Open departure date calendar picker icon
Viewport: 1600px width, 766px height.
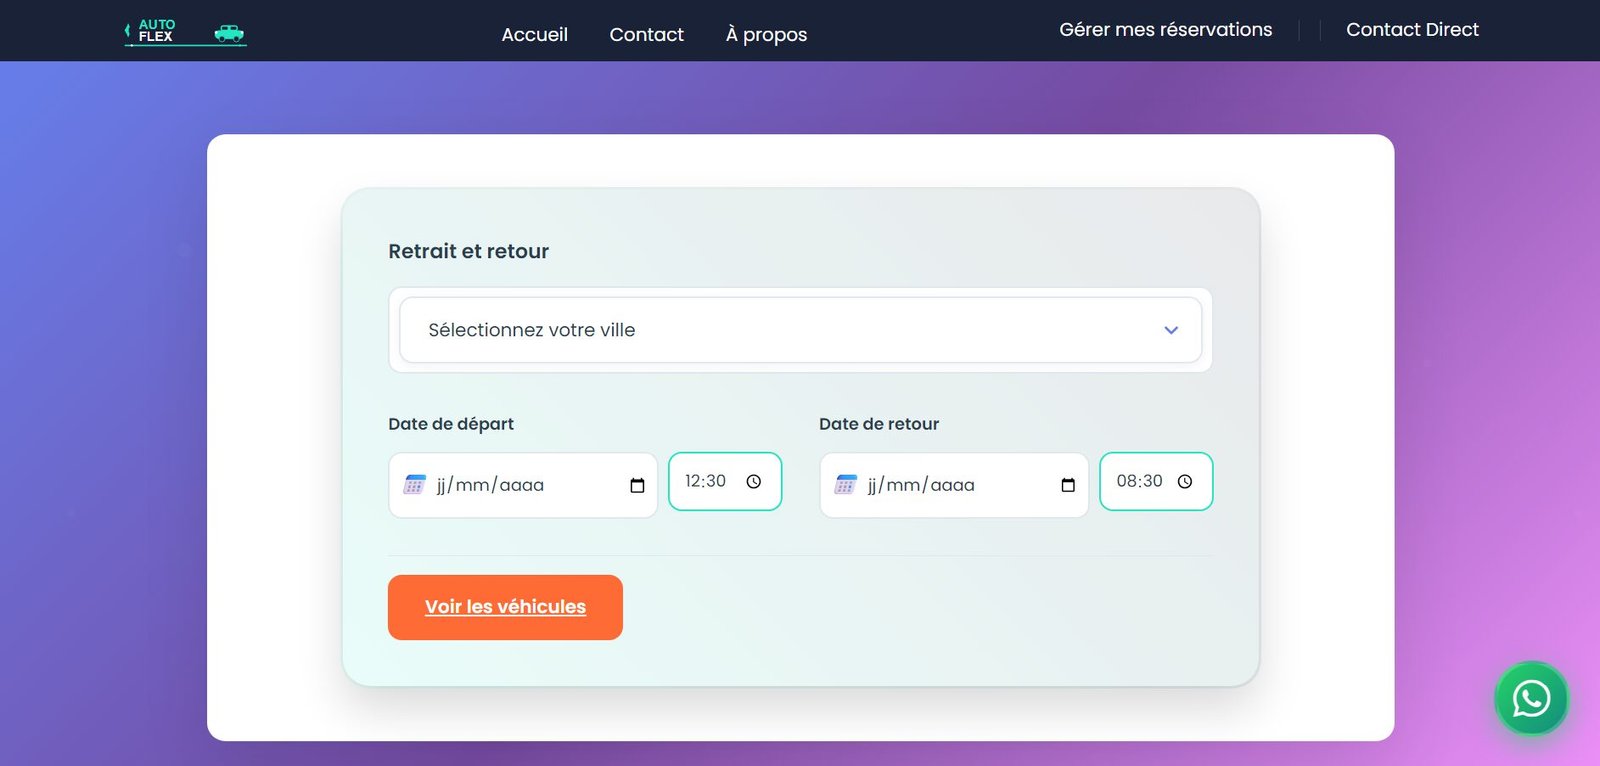637,486
